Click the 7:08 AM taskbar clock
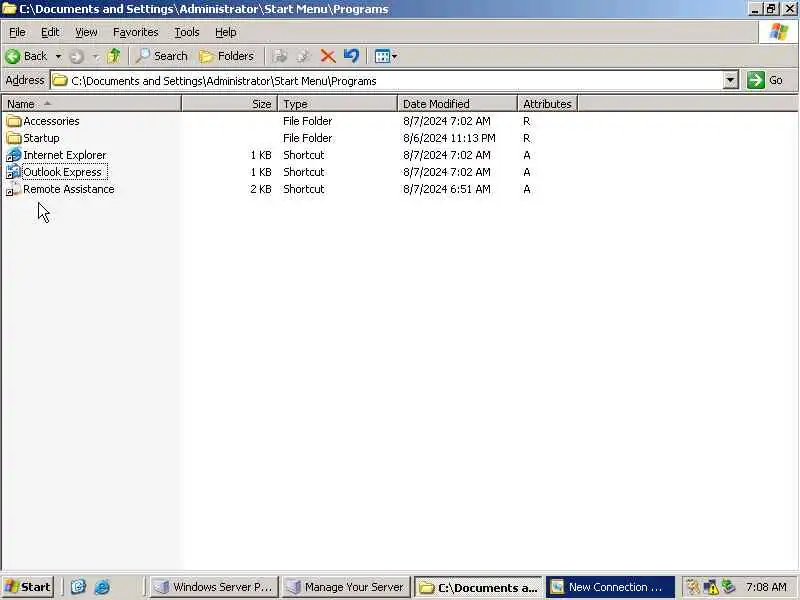 click(766, 587)
